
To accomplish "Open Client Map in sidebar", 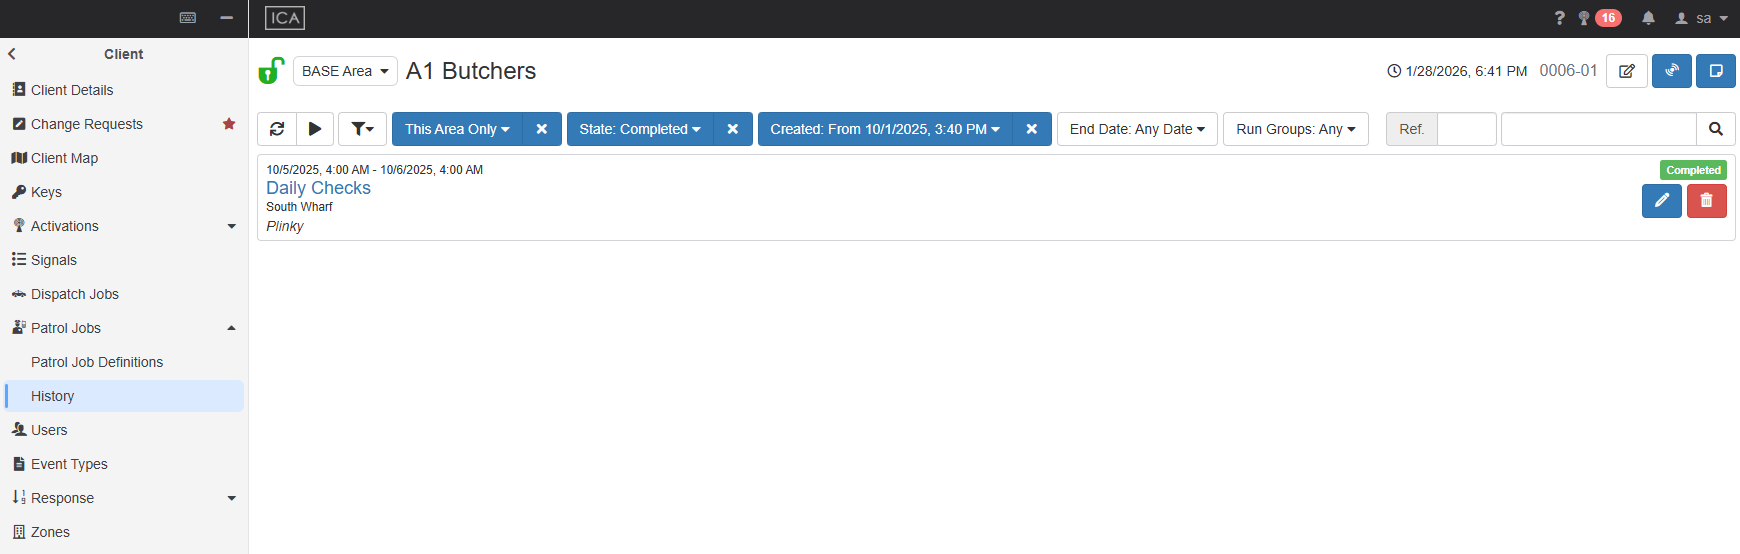I will (124, 158).
